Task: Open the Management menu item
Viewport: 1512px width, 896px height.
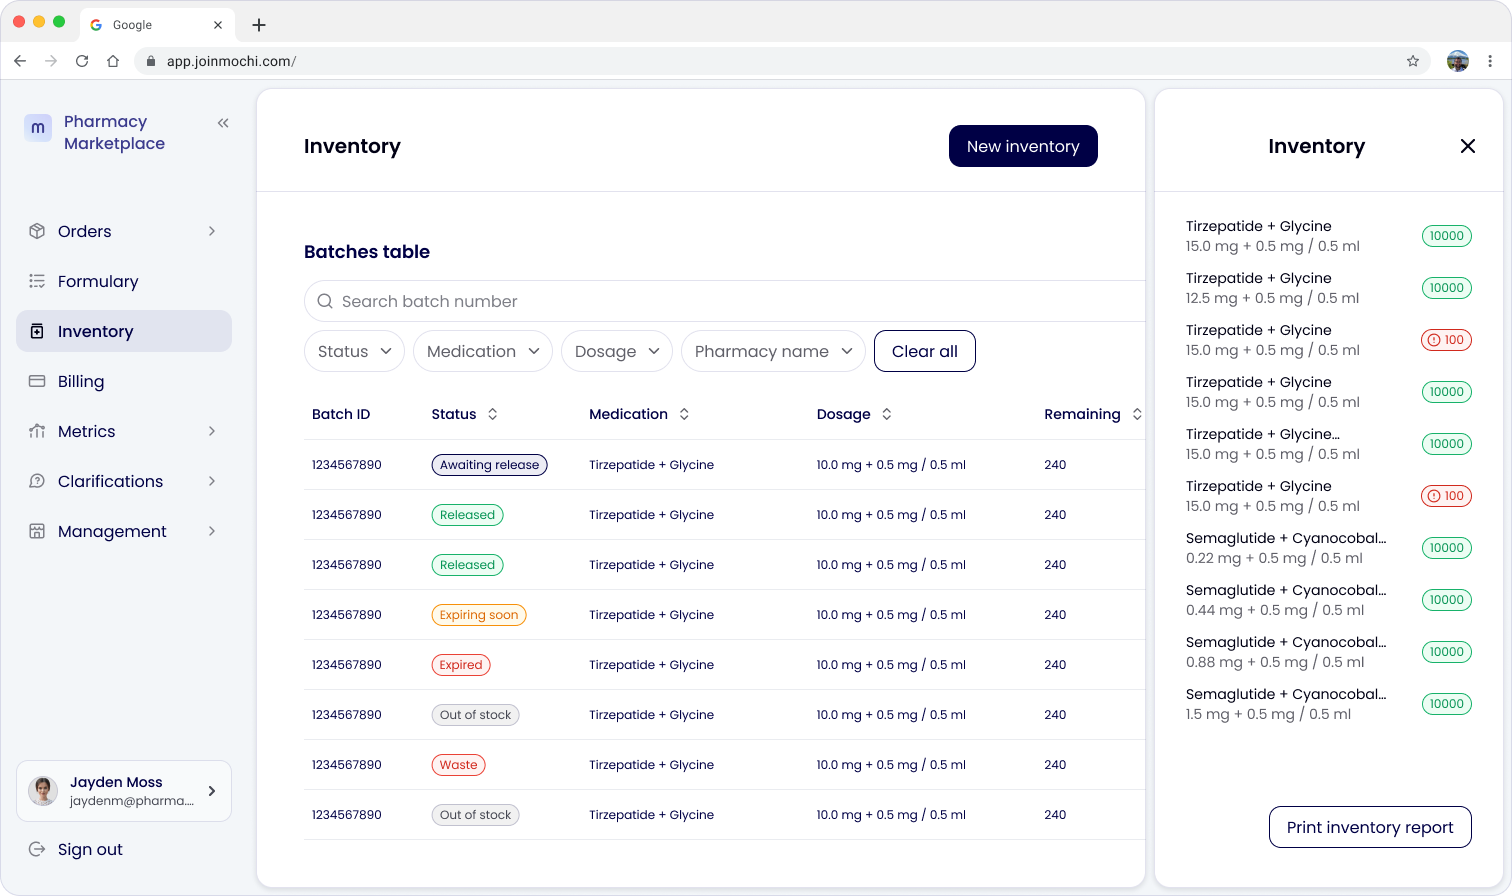Action: click(124, 531)
